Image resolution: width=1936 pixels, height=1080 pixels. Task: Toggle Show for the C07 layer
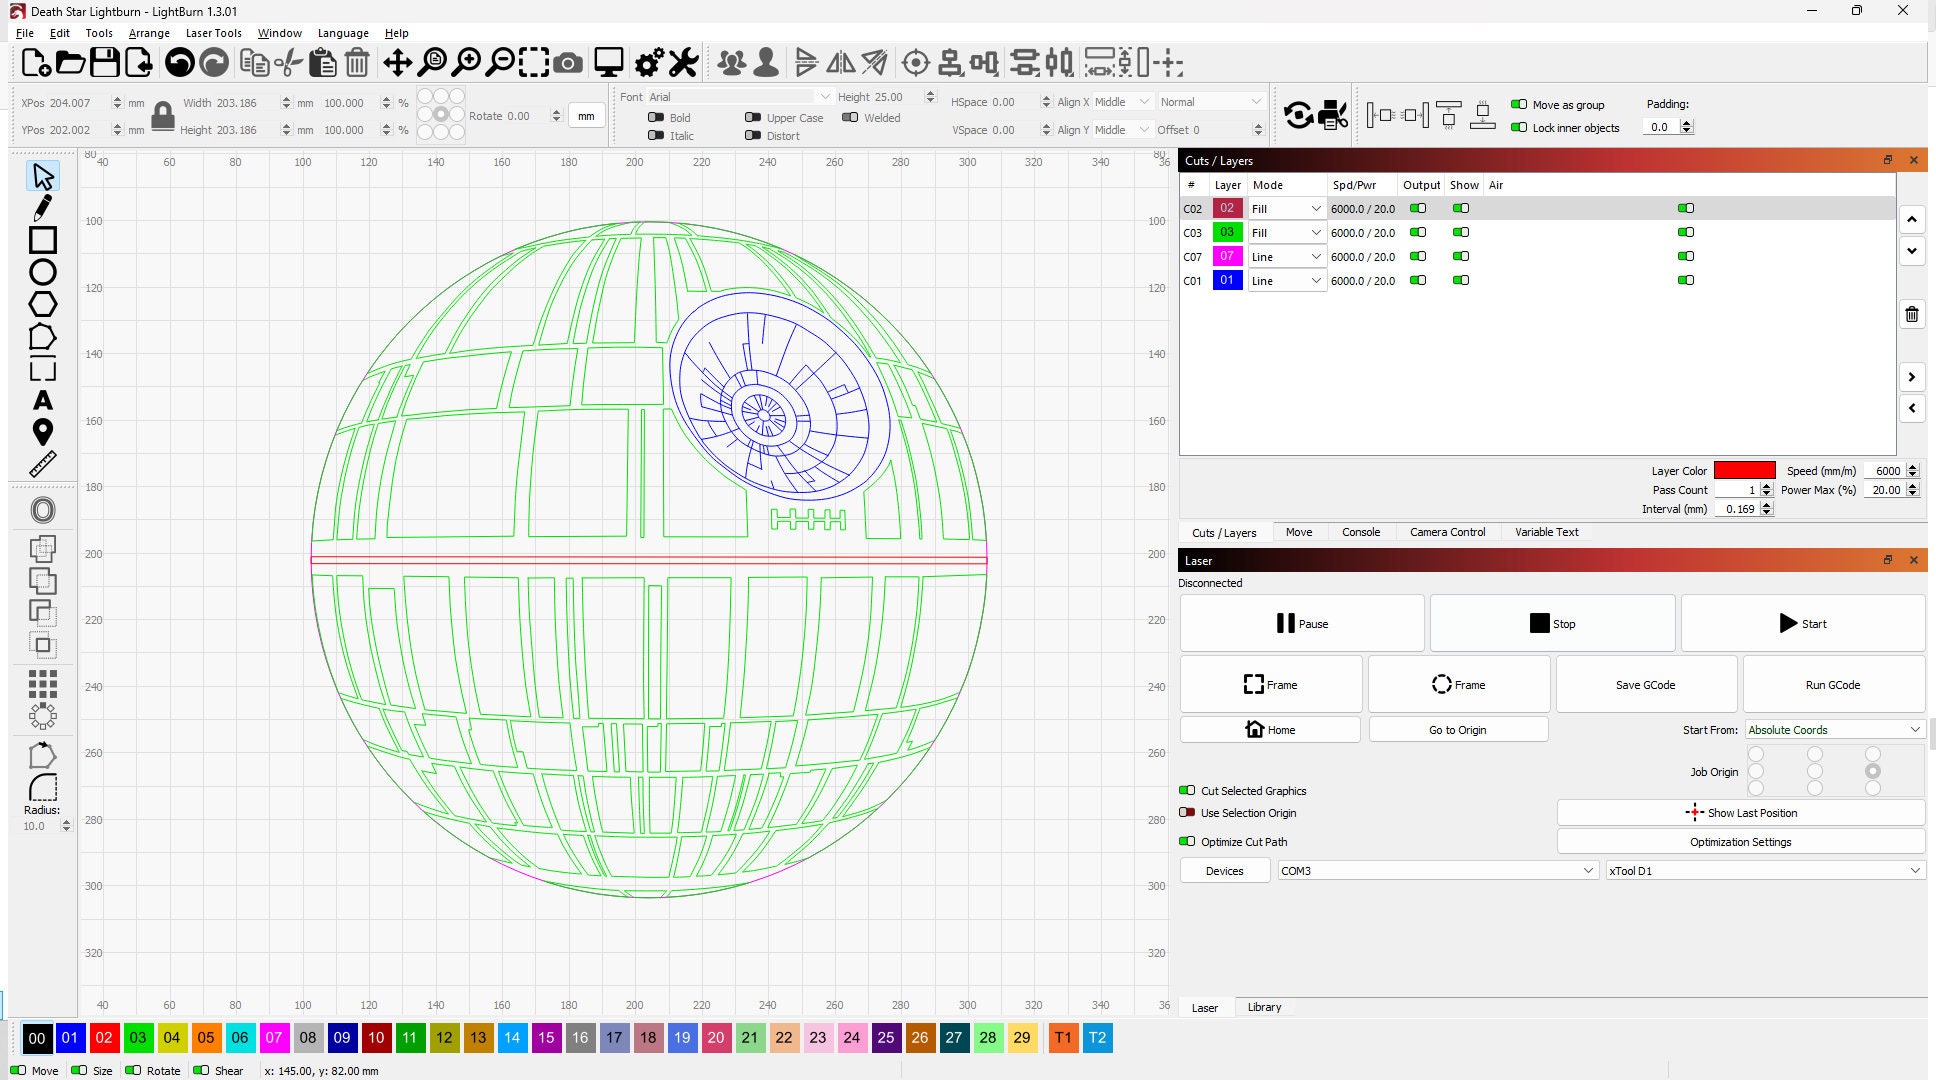[1461, 256]
